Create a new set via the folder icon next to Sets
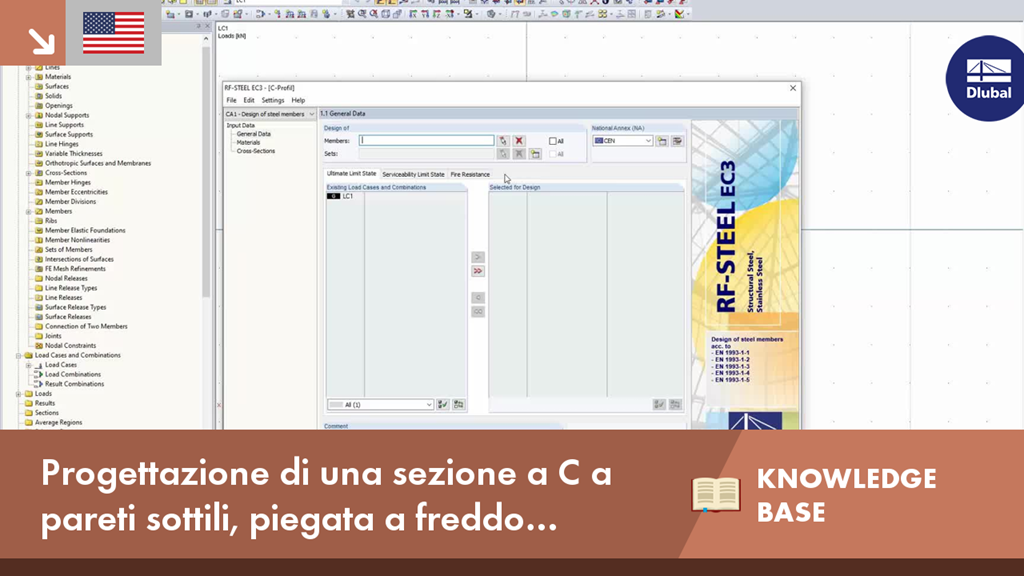 pos(535,155)
